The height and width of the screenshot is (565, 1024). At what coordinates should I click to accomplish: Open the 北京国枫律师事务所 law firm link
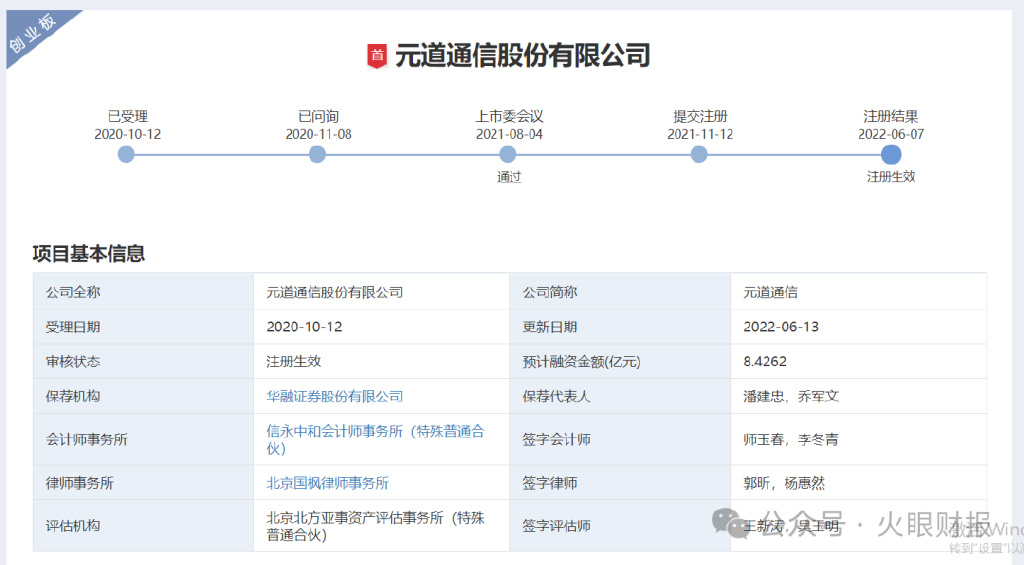click(327, 483)
